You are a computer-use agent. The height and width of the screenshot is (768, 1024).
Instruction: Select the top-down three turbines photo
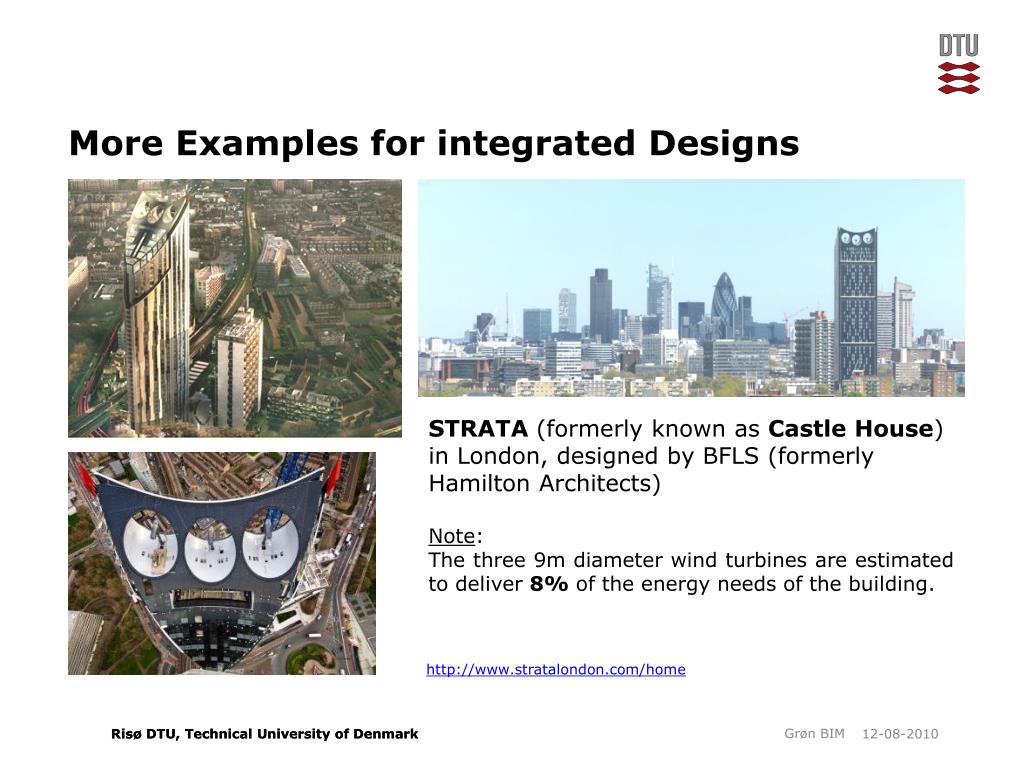(x=222, y=563)
